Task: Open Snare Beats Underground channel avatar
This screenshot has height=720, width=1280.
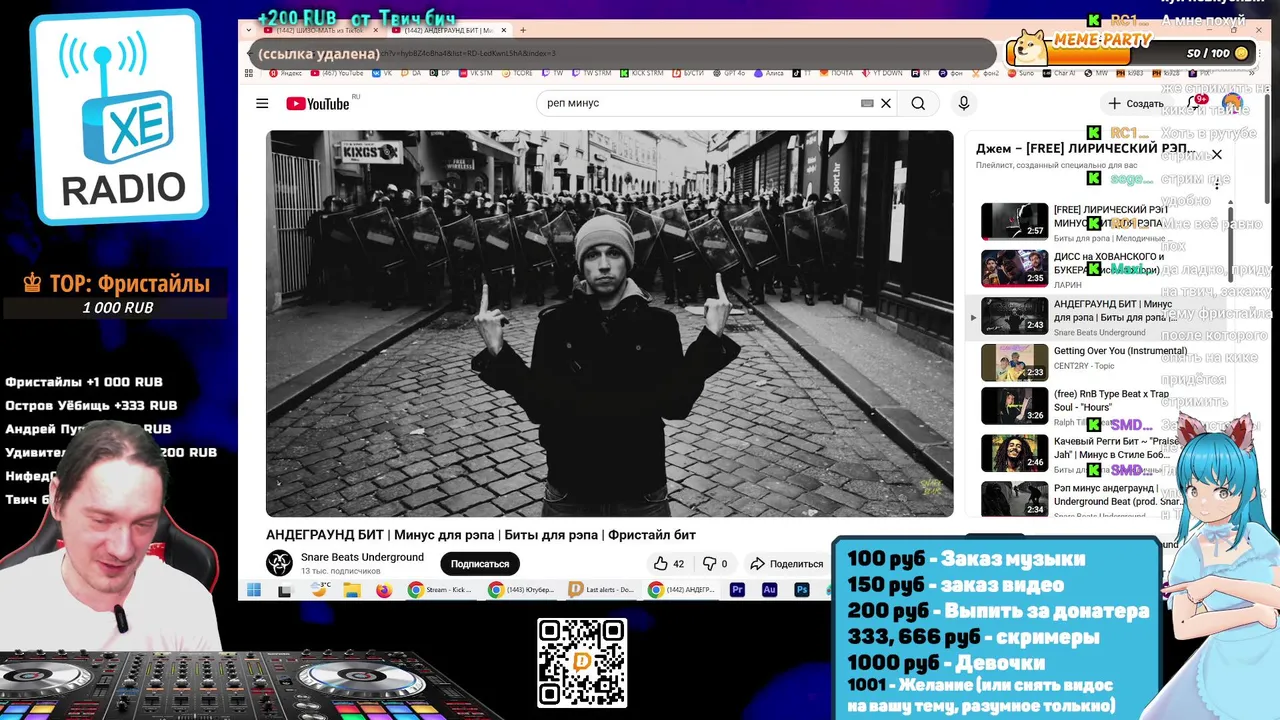Action: click(279, 563)
